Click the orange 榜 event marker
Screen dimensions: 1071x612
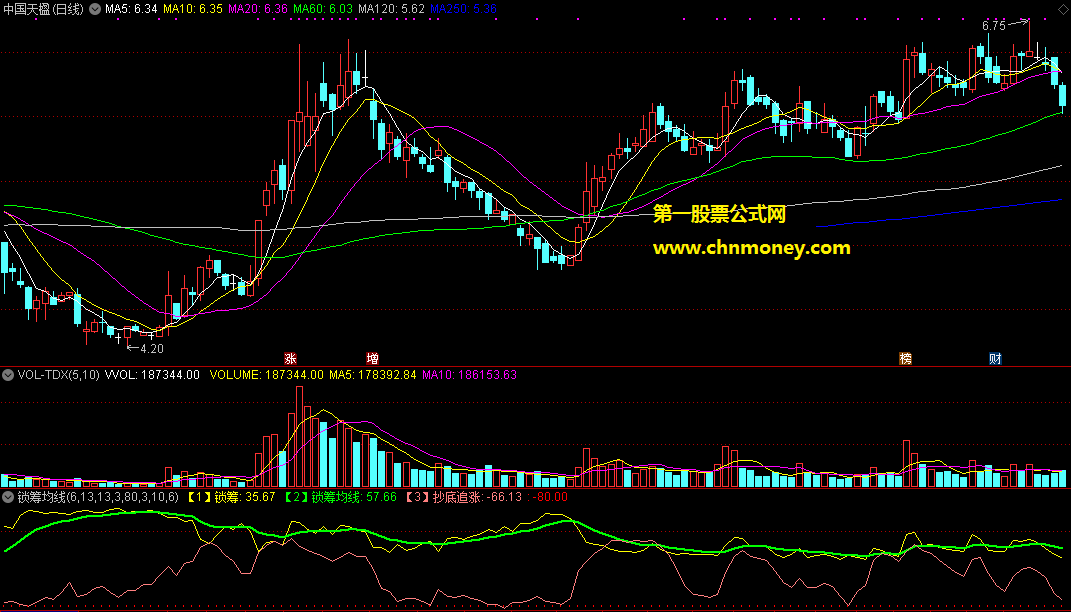click(906, 359)
